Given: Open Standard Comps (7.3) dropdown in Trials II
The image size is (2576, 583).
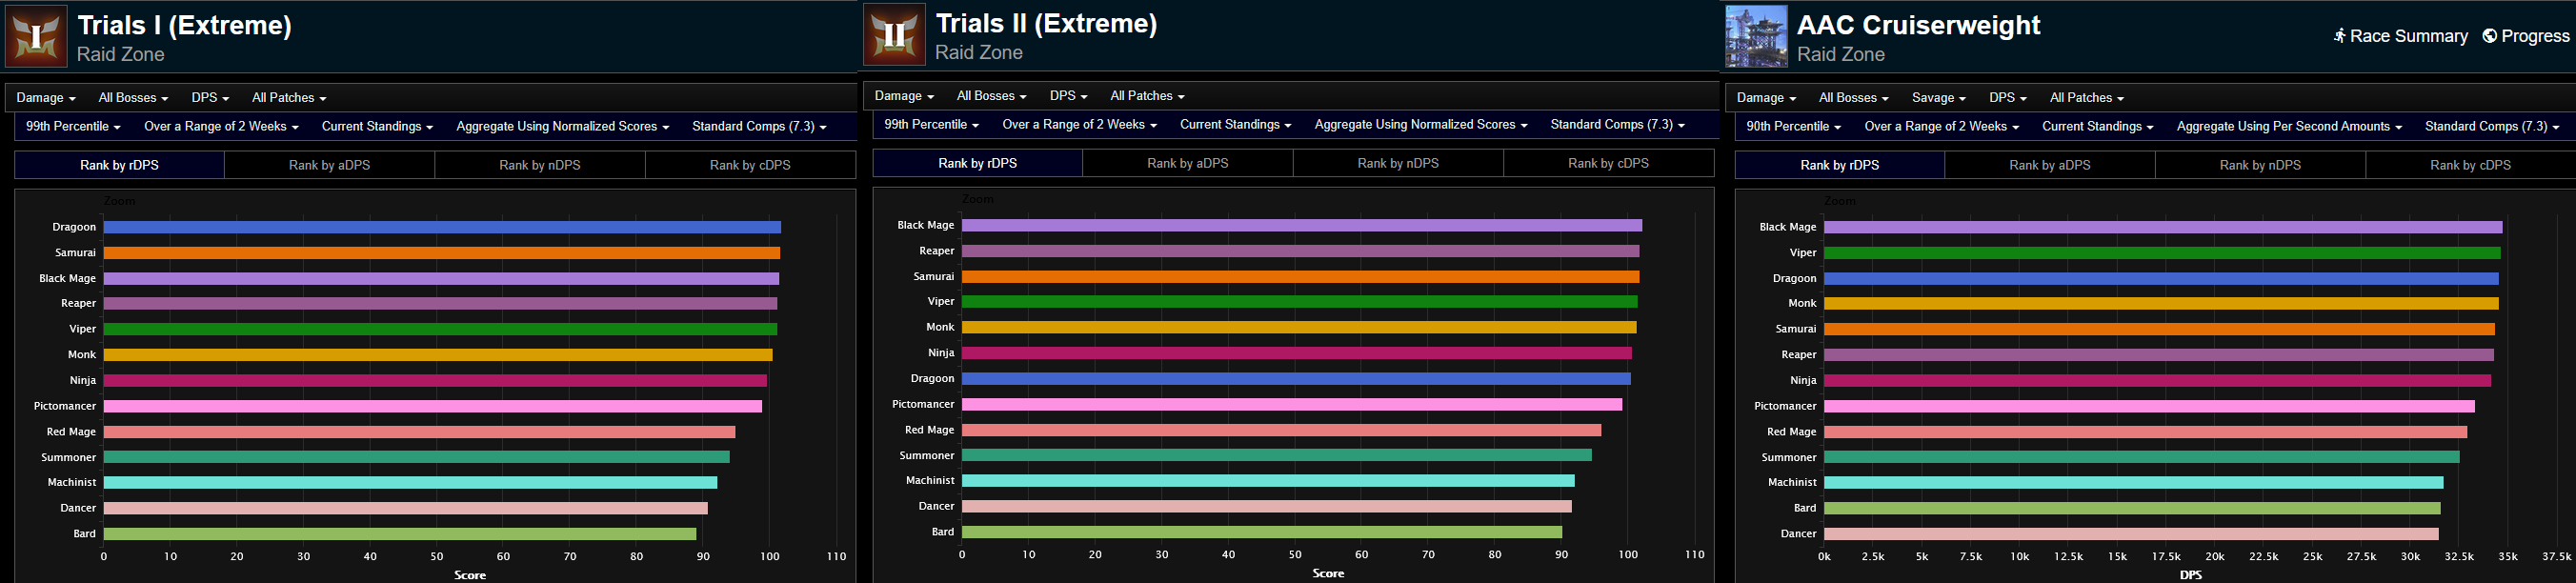Looking at the screenshot, I should click(1617, 125).
